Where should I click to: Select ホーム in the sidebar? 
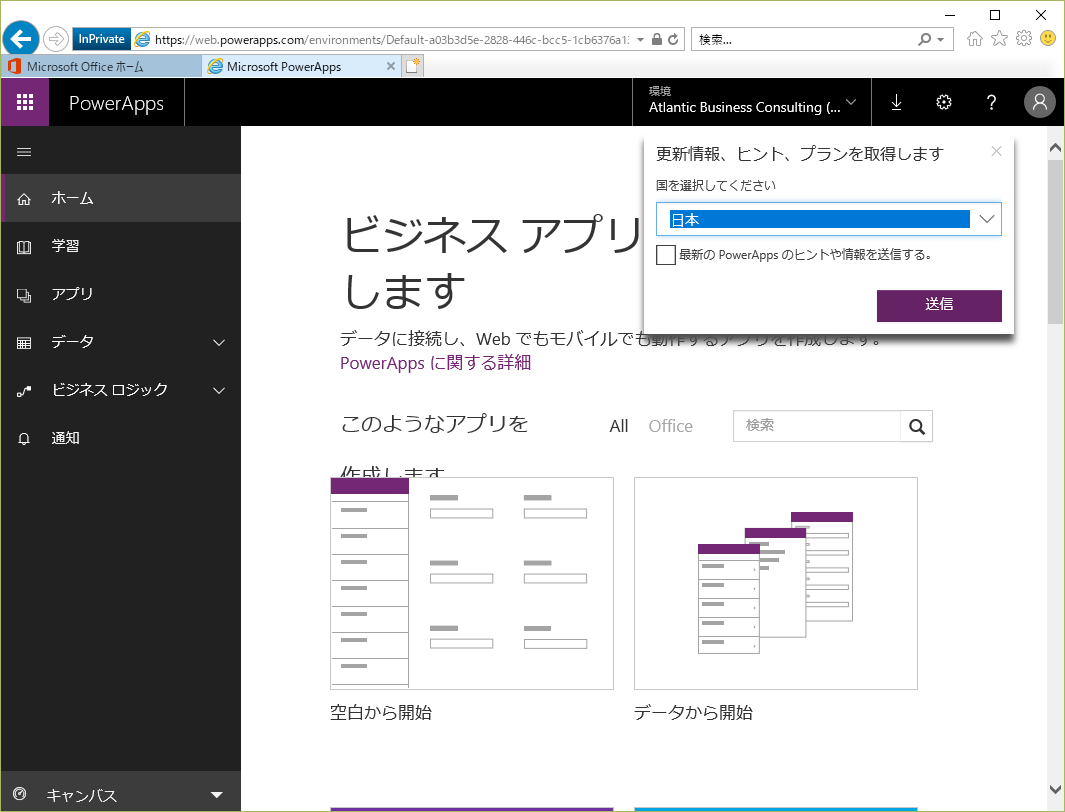coord(121,198)
